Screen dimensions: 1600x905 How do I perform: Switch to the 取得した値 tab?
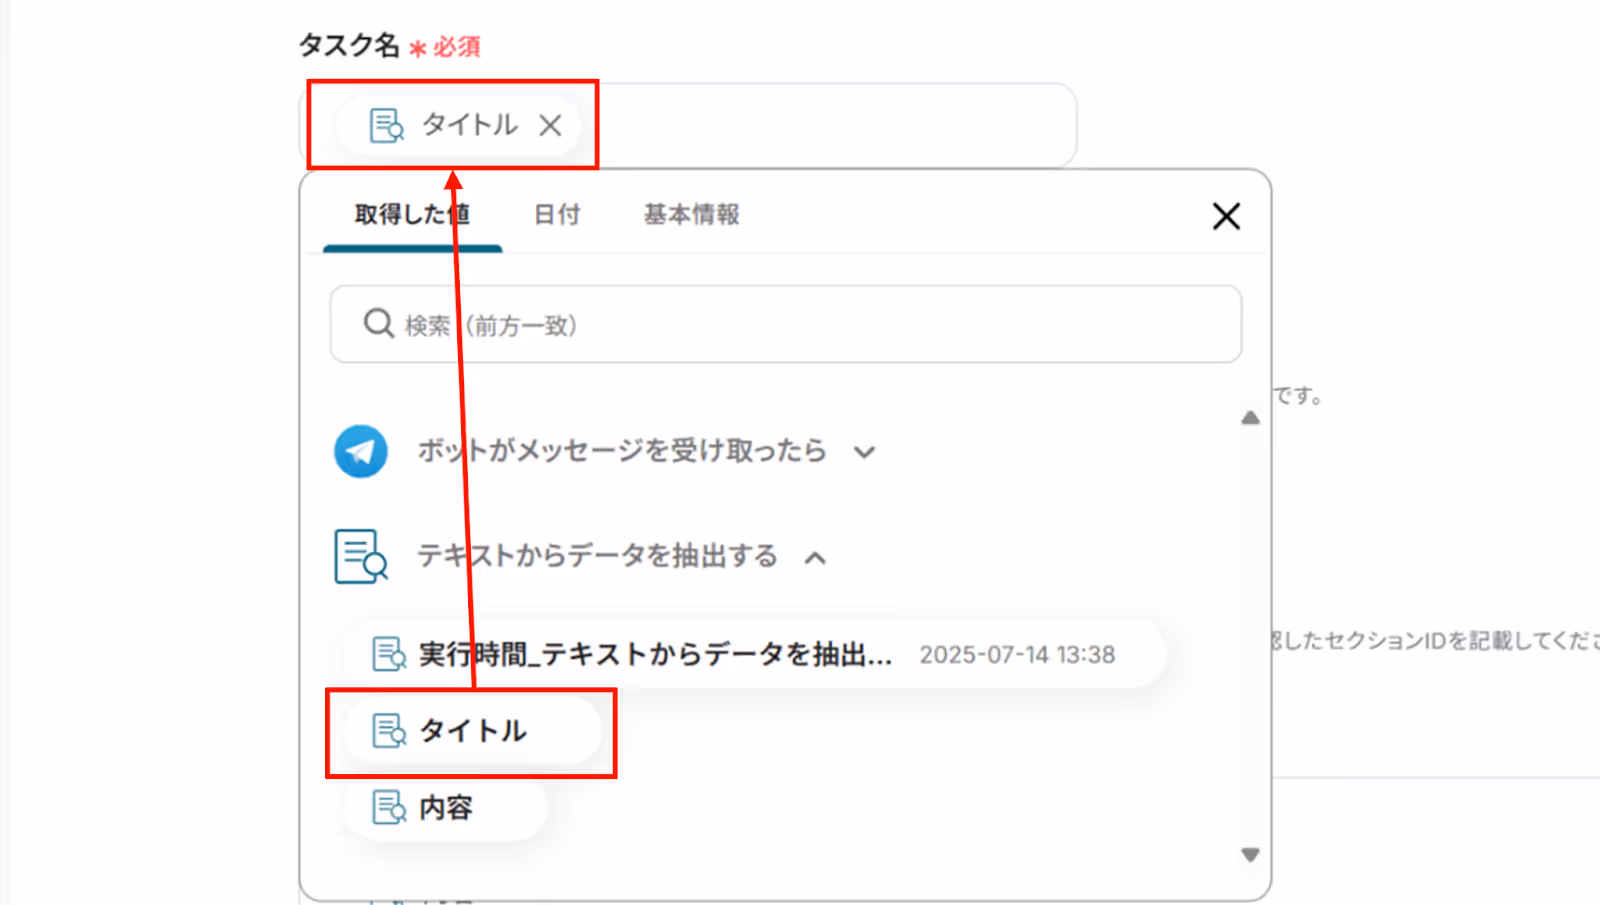point(412,215)
